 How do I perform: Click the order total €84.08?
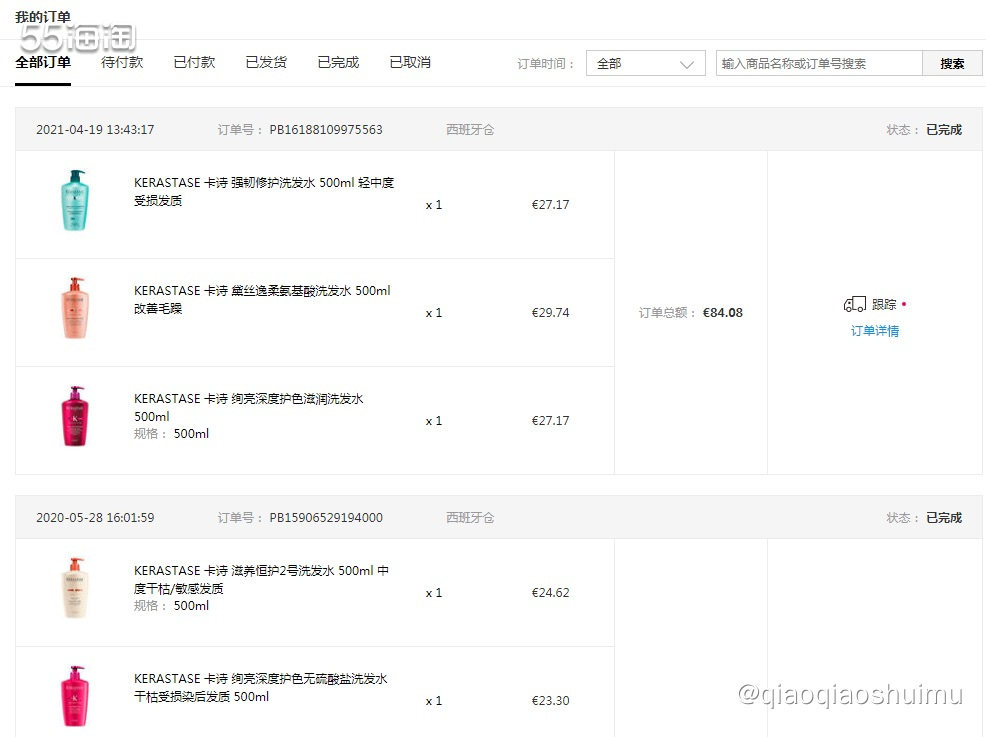coord(723,313)
